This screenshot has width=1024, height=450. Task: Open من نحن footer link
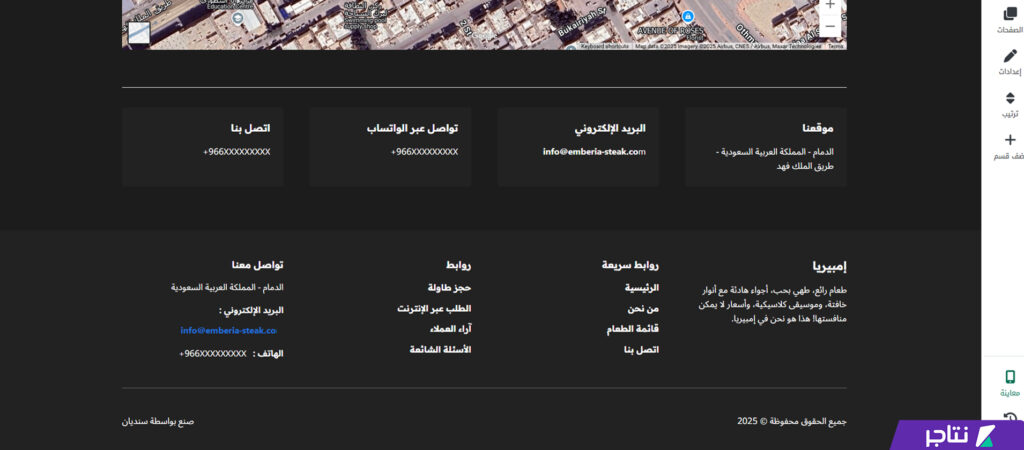coord(643,308)
